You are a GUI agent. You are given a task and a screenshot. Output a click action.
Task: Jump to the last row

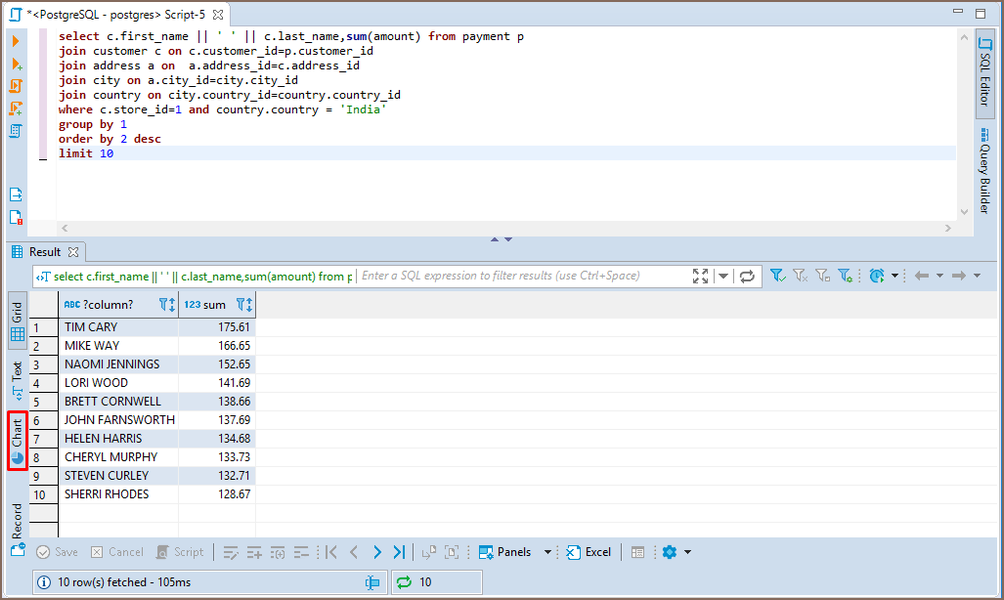[399, 552]
